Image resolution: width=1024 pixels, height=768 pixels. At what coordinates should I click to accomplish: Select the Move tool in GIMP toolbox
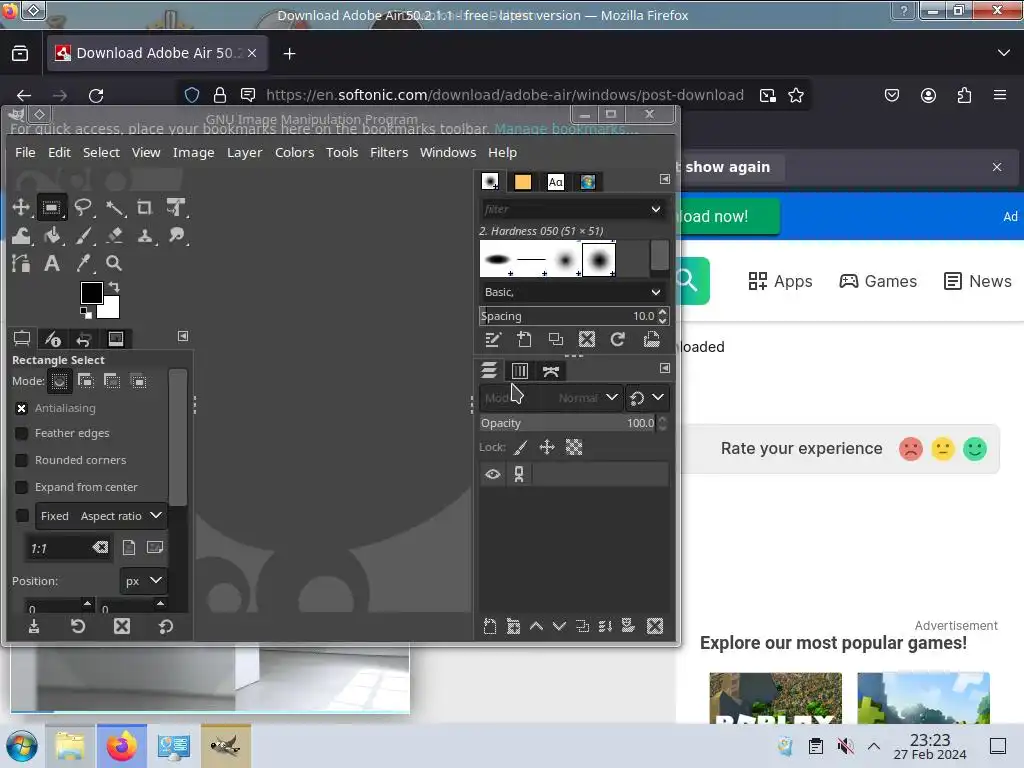point(20,208)
